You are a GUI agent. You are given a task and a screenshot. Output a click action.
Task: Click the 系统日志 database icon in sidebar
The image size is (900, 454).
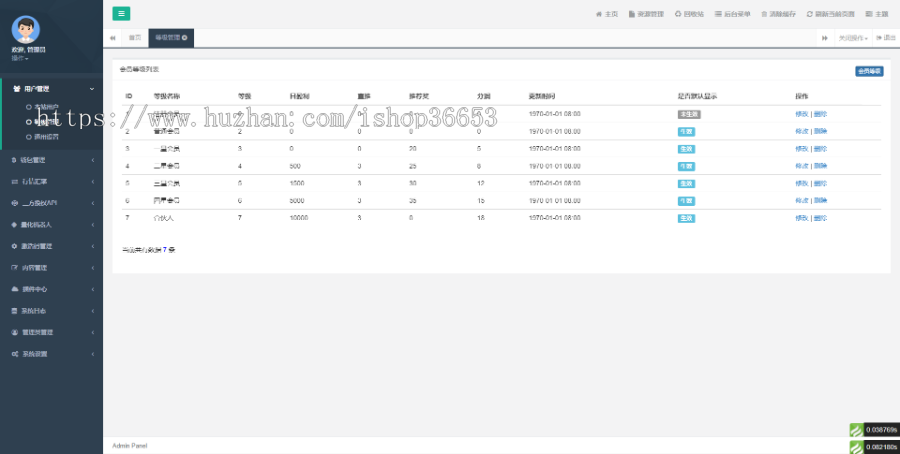coord(14,311)
